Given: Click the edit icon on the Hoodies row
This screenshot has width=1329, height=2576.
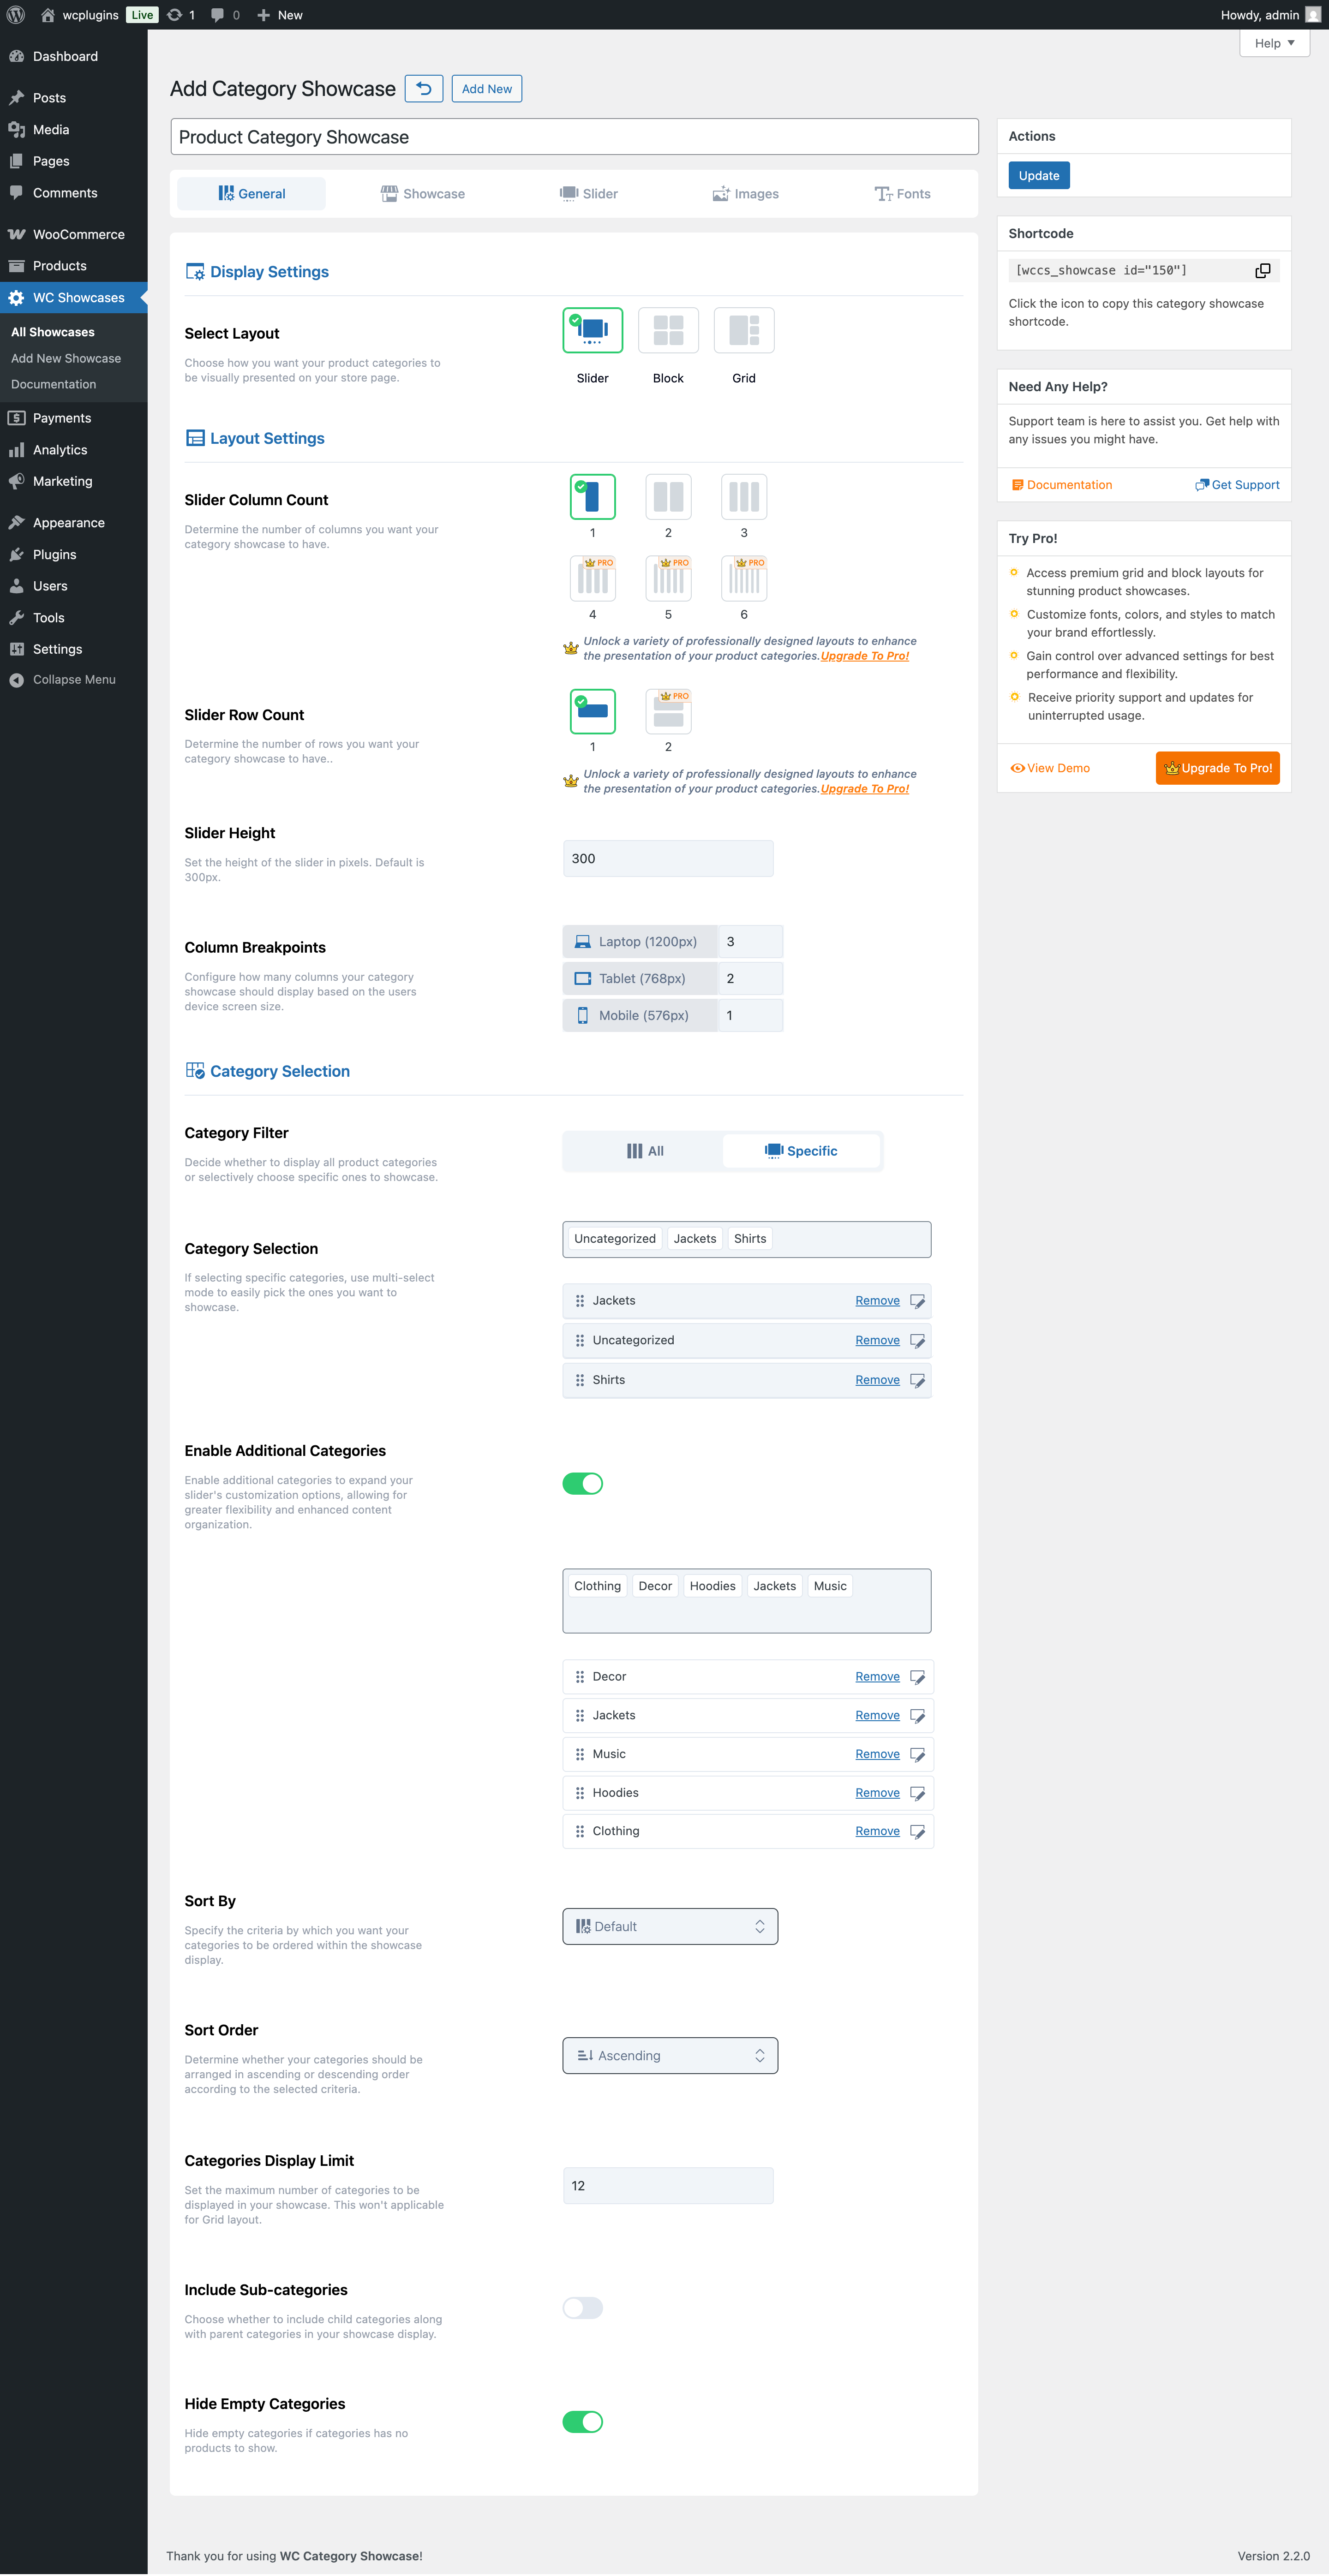Looking at the screenshot, I should (x=917, y=1793).
